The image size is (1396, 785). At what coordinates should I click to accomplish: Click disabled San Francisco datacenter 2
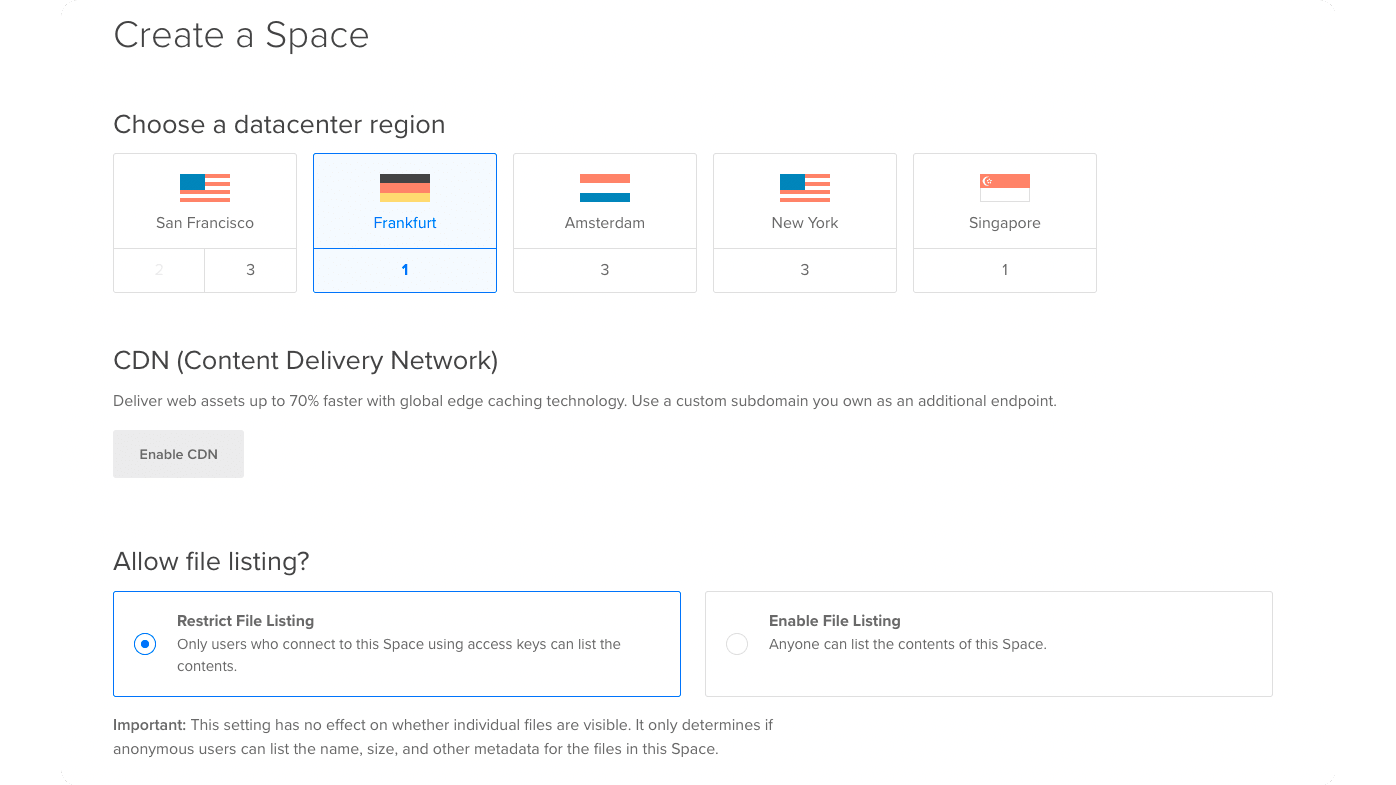[159, 270]
